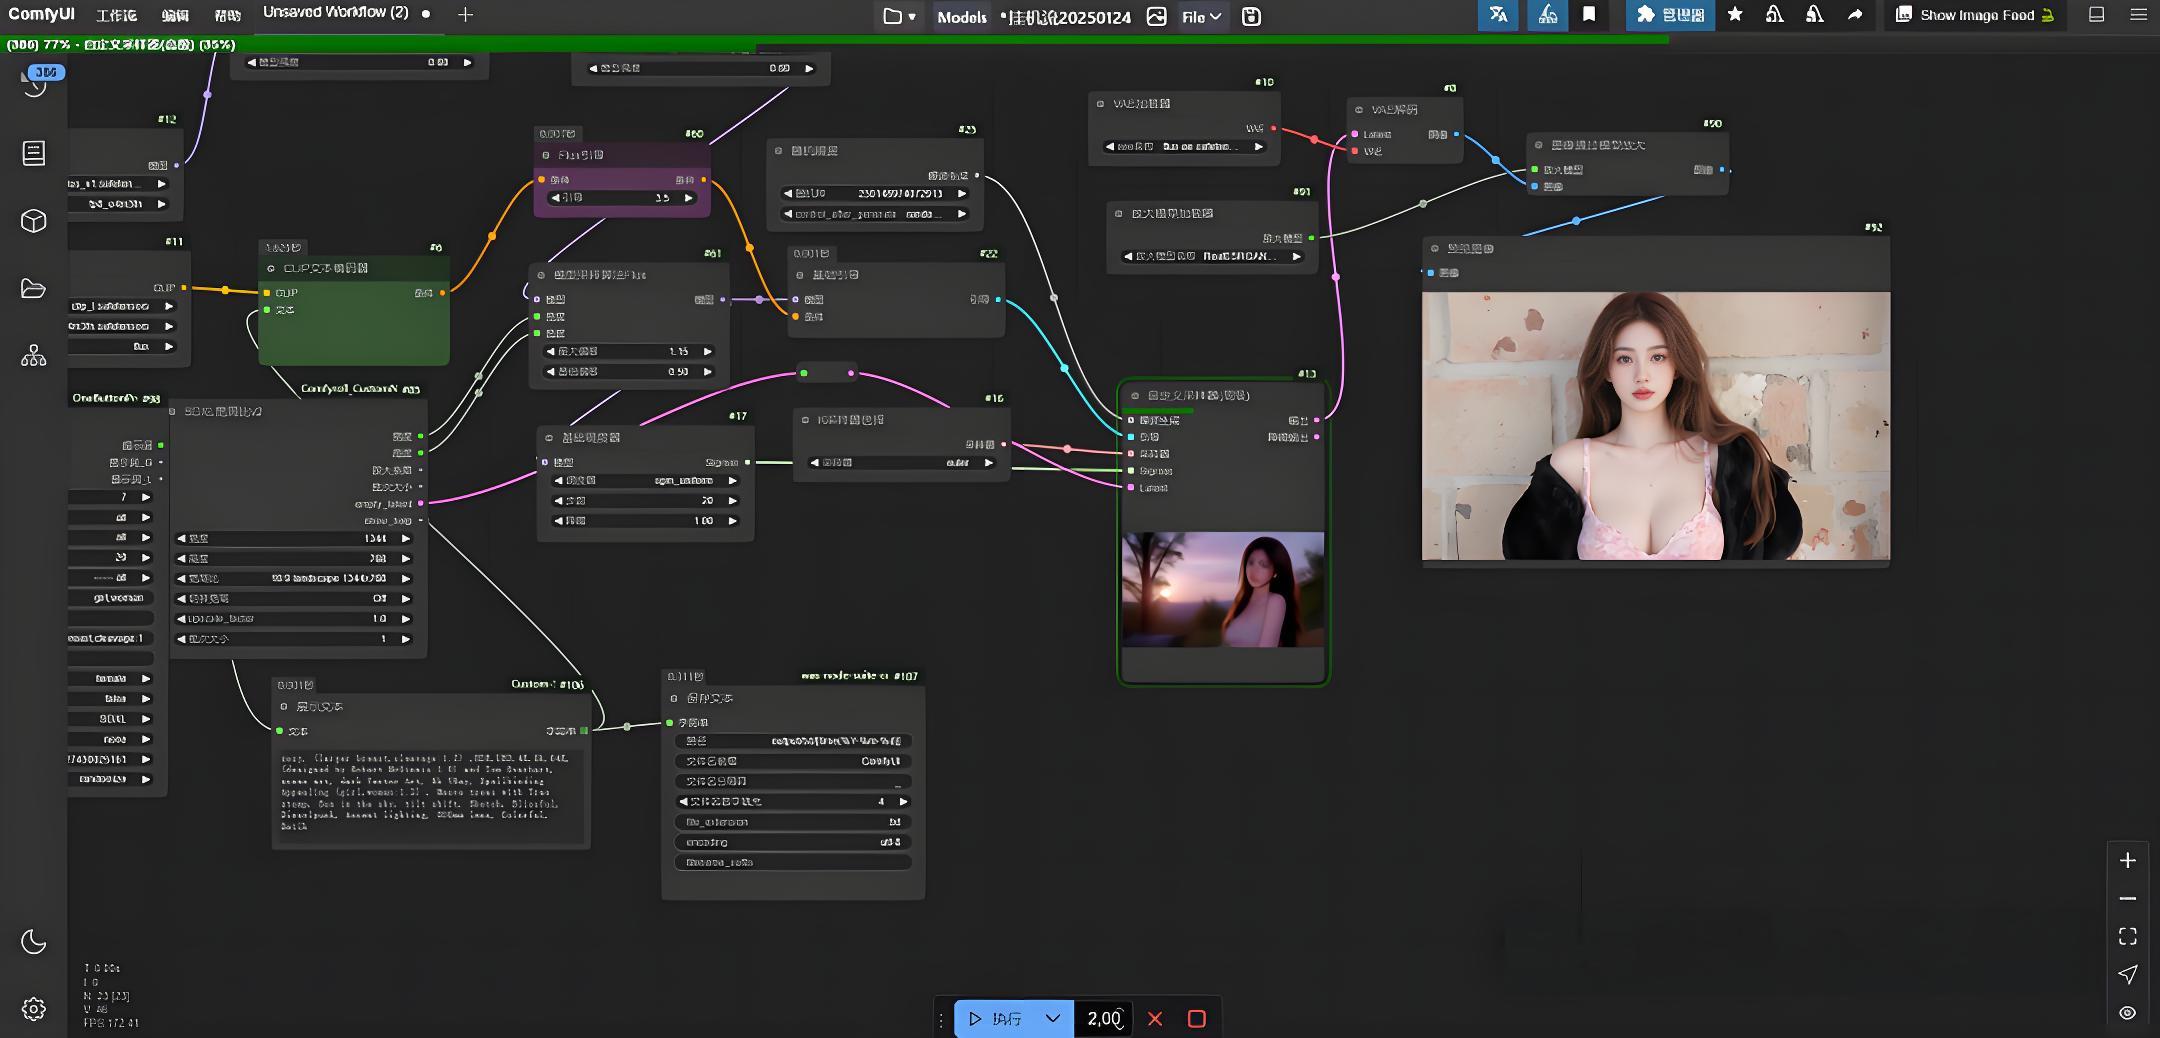Viewport: 2160px width, 1038px height.
Task: Open the node library cube icon in sidebar
Action: (x=34, y=221)
